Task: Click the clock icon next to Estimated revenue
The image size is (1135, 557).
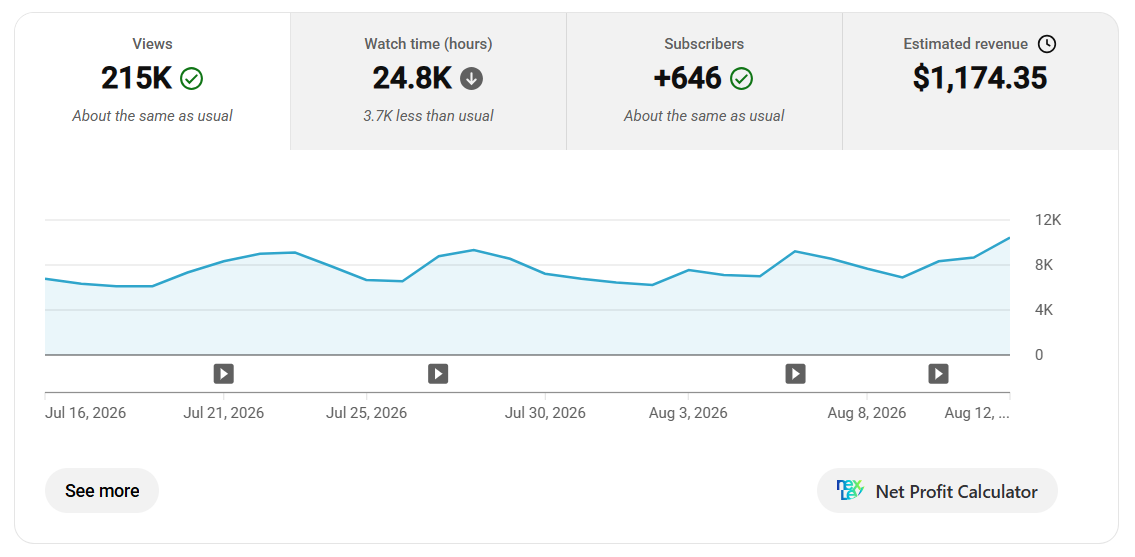Action: 1047,44
